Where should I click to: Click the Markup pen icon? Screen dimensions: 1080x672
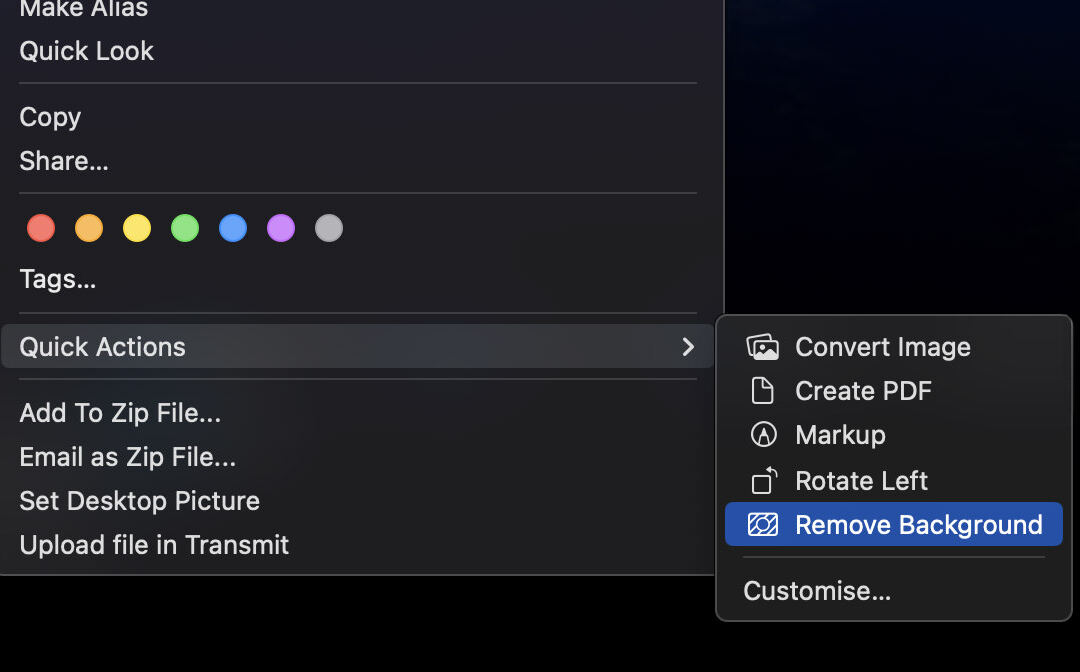click(763, 435)
